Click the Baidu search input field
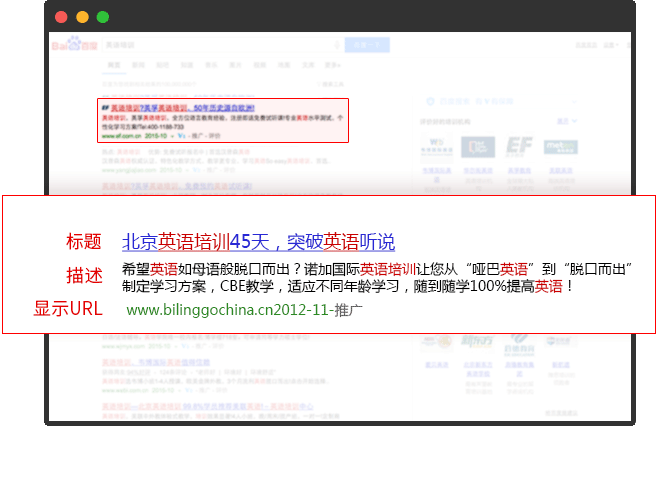The height and width of the screenshot is (477, 658). 220,46
